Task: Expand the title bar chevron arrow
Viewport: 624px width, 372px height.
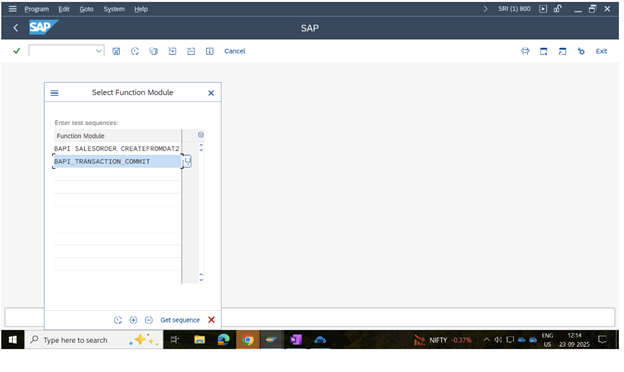Action: [485, 9]
